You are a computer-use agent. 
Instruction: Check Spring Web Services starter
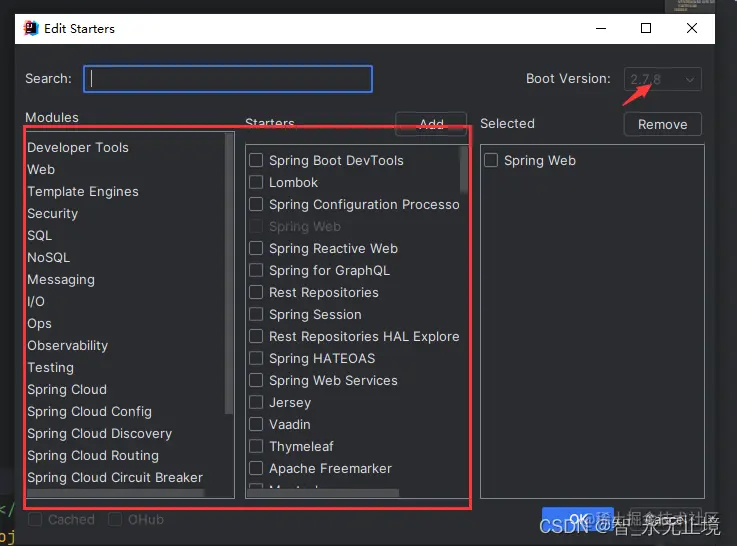[256, 380]
